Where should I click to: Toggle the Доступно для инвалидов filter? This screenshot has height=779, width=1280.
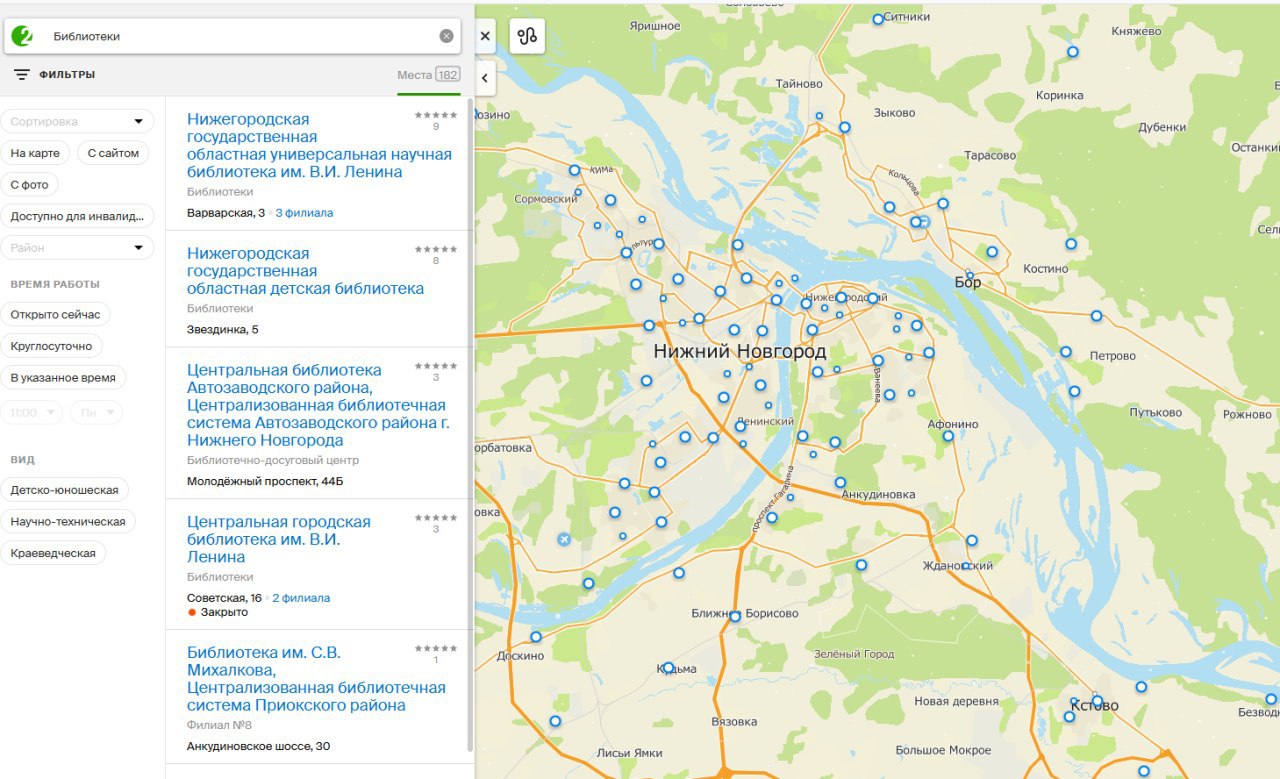77,216
